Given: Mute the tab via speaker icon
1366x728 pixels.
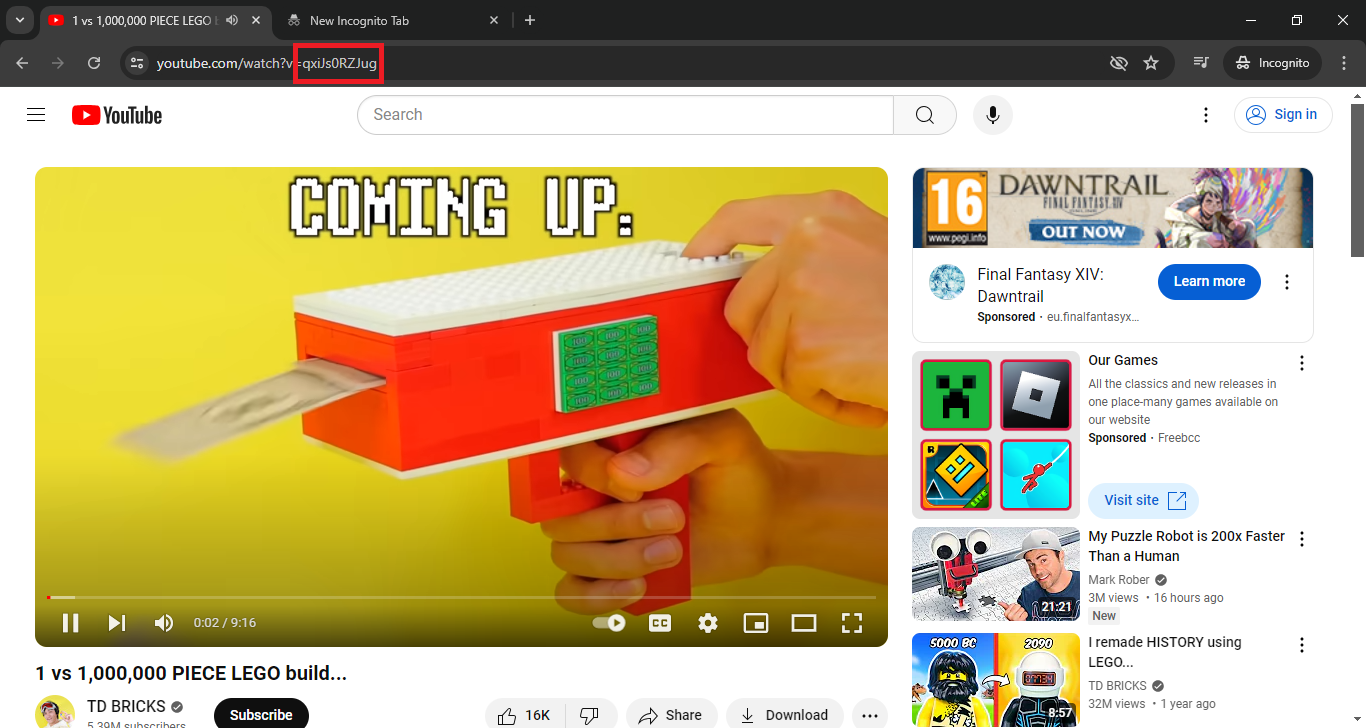Looking at the screenshot, I should pos(232,21).
